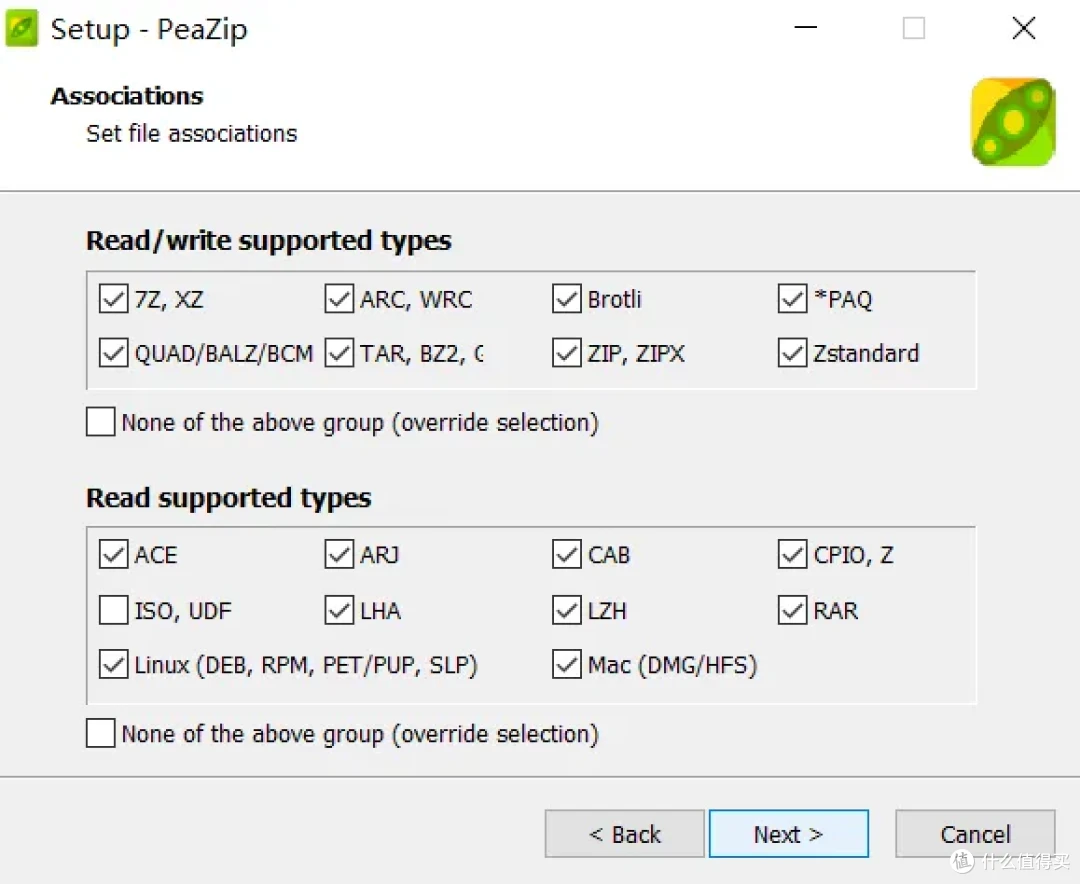Viewport: 1080px width, 884px height.
Task: Click the PeaZip title bar icon
Action: point(21,29)
